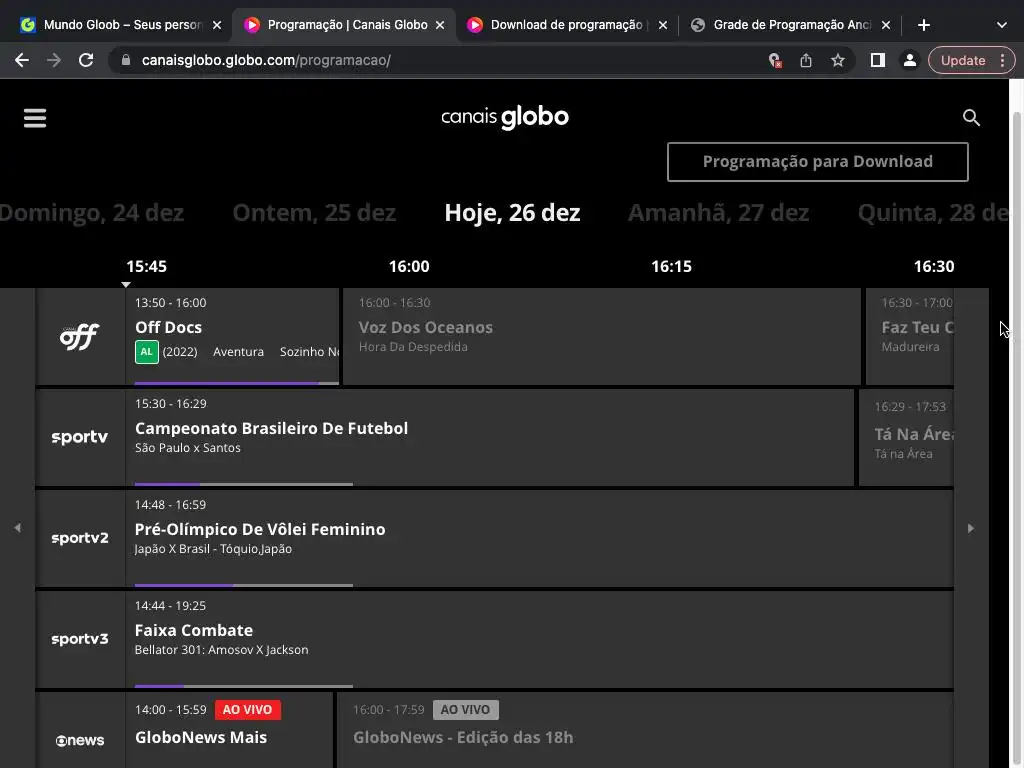
Task: Select the SporTV3 channel logo
Action: click(x=80, y=639)
